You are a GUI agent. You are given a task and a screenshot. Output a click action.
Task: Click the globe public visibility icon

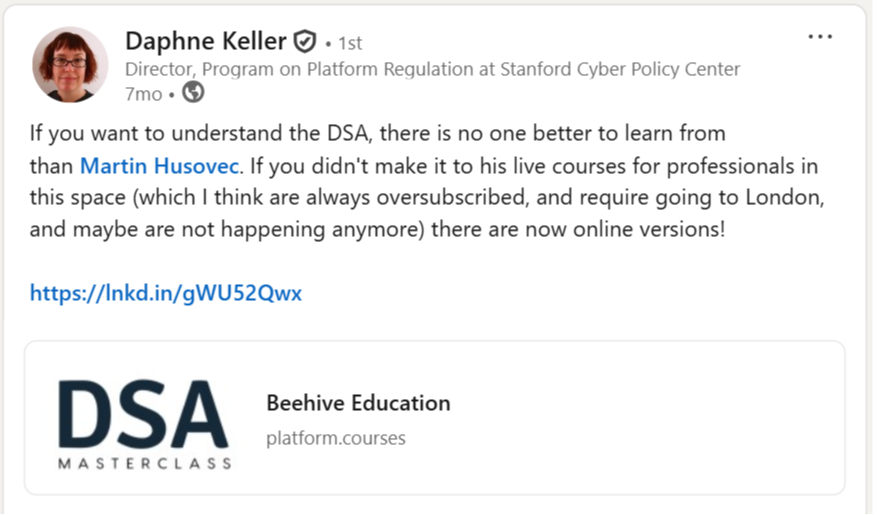[x=193, y=94]
